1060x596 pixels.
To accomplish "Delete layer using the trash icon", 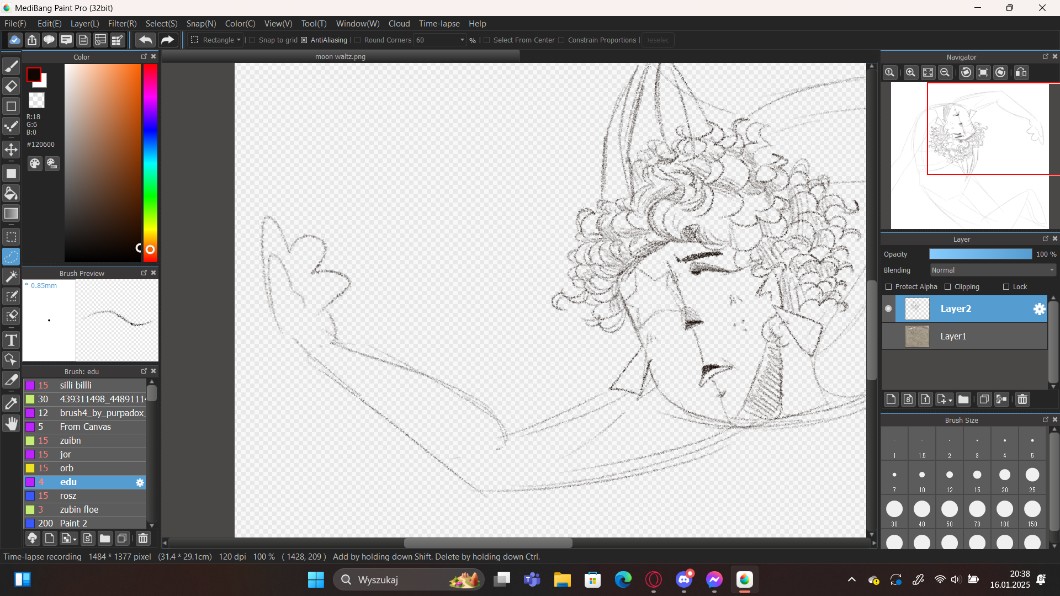I will (x=1022, y=400).
